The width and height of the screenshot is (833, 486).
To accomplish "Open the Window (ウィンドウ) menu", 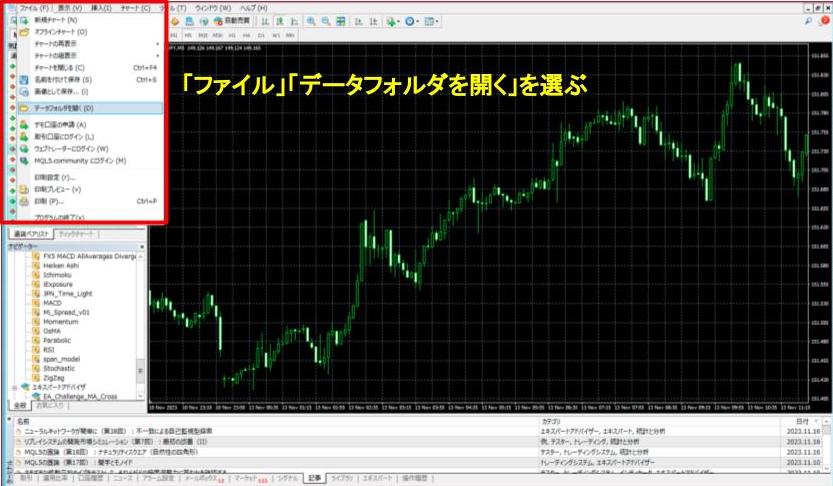I will [212, 8].
